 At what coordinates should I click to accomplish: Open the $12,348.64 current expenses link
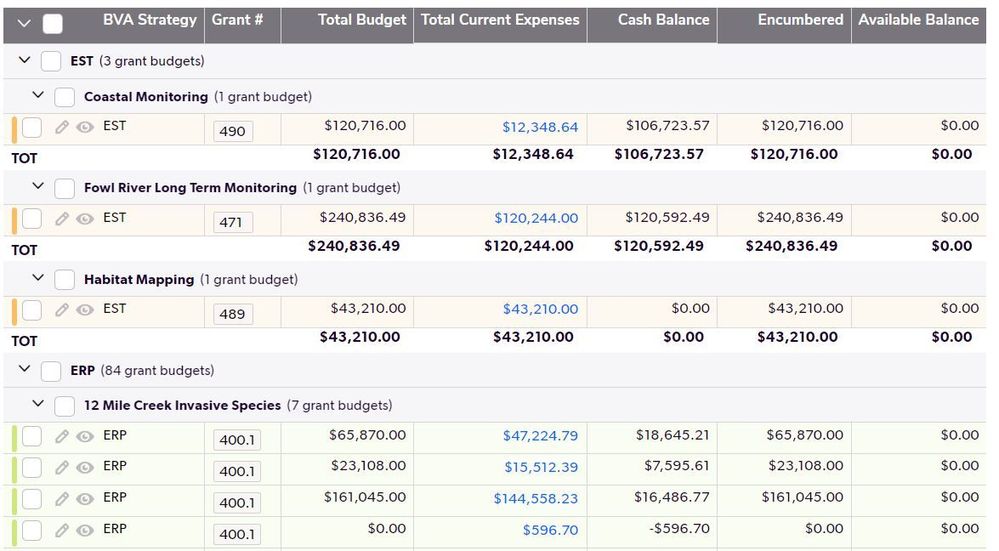540,127
